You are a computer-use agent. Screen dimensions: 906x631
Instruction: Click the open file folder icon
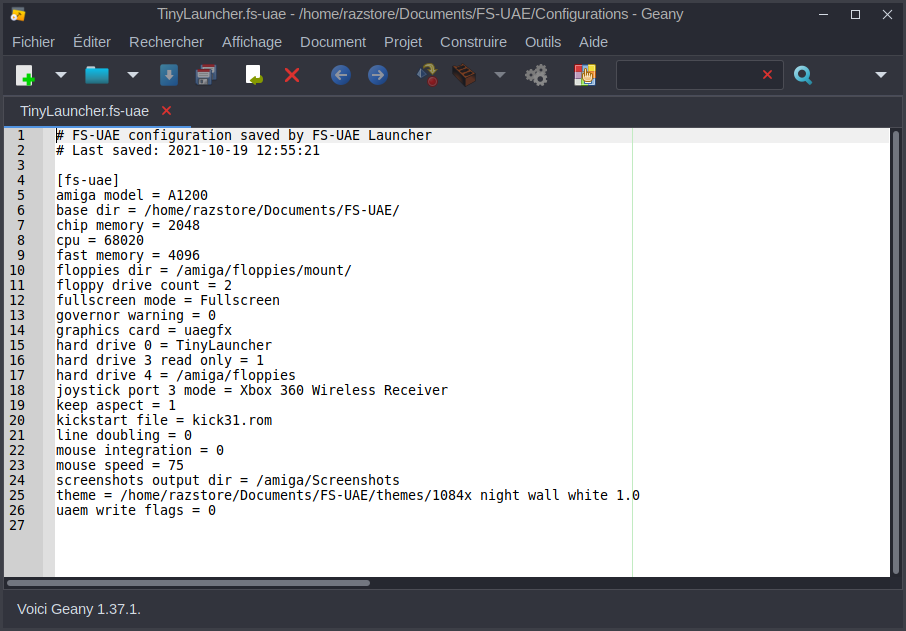coord(97,75)
